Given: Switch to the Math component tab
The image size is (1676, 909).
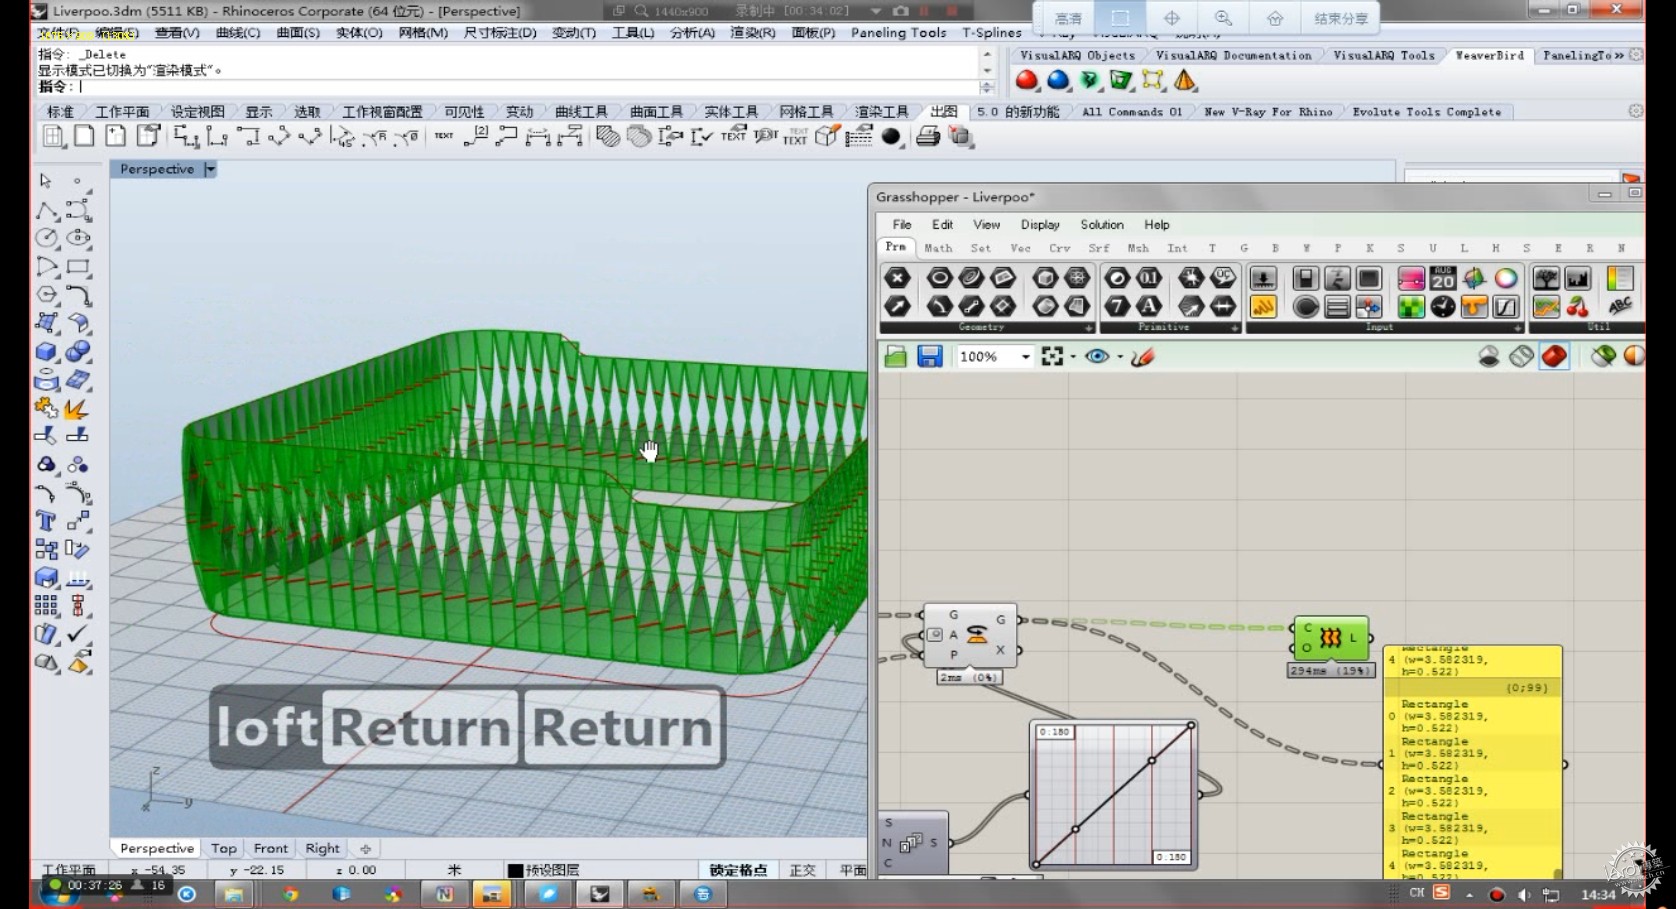Looking at the screenshot, I should point(938,248).
